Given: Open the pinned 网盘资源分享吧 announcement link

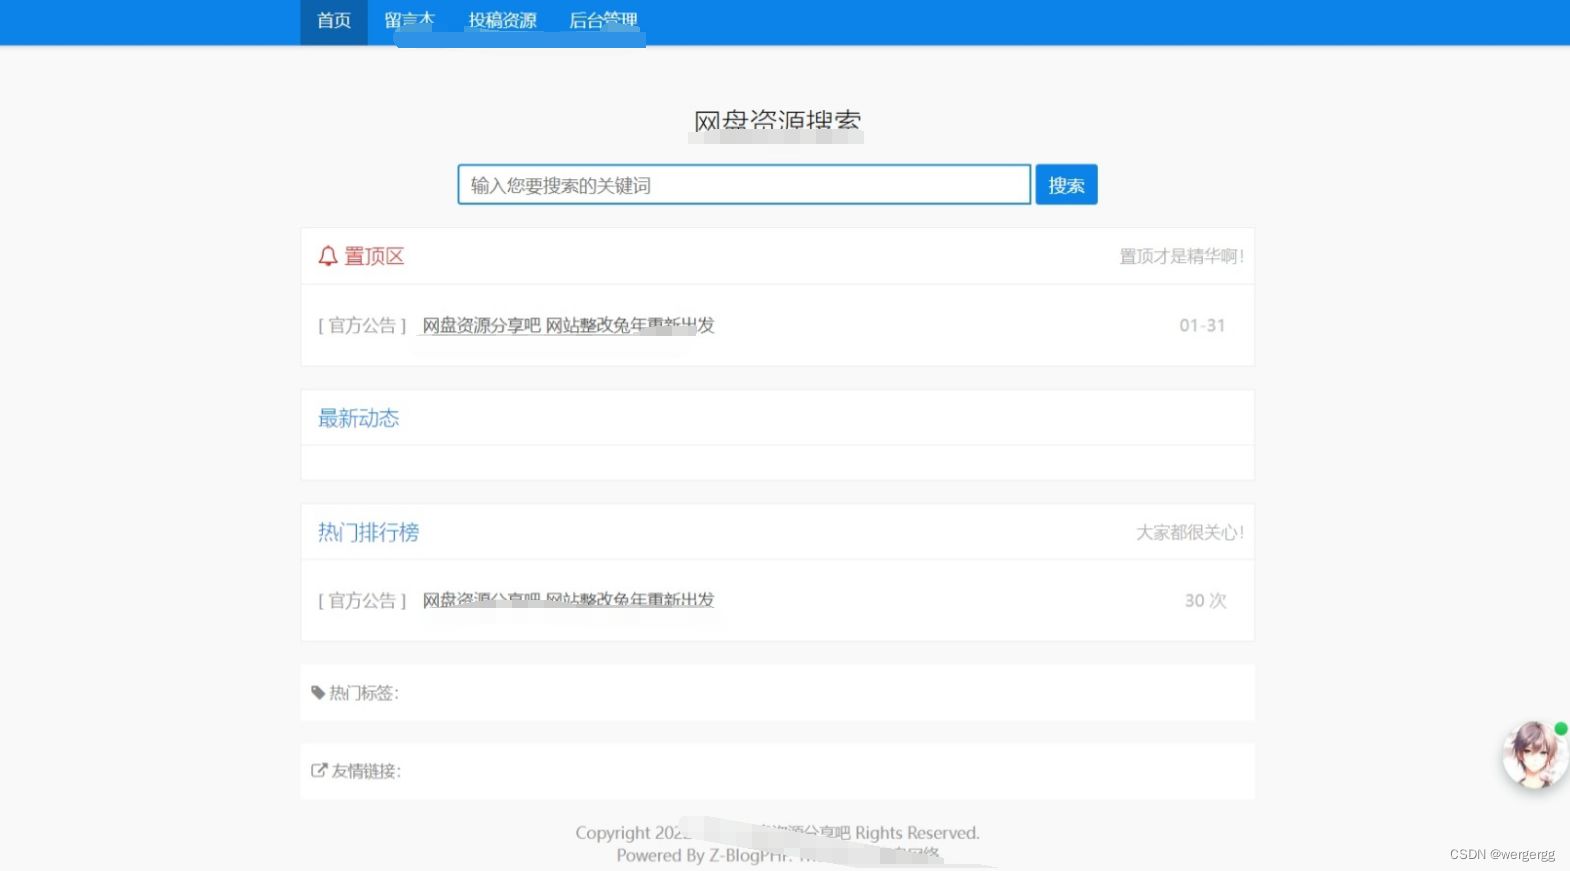Looking at the screenshot, I should click(x=568, y=325).
